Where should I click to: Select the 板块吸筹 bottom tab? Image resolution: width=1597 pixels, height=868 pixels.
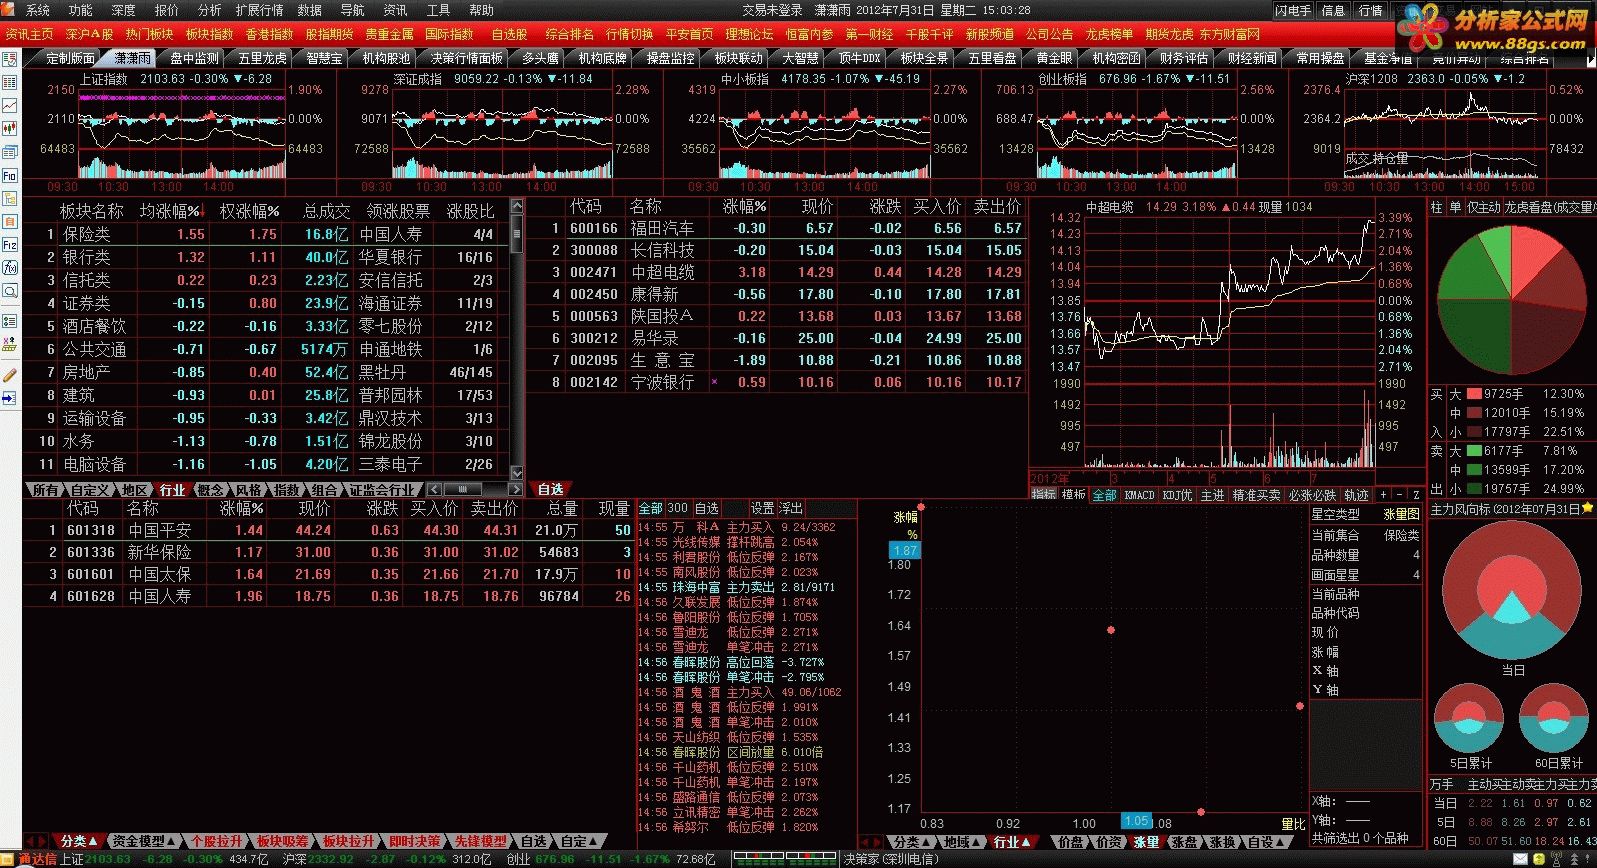pos(283,841)
